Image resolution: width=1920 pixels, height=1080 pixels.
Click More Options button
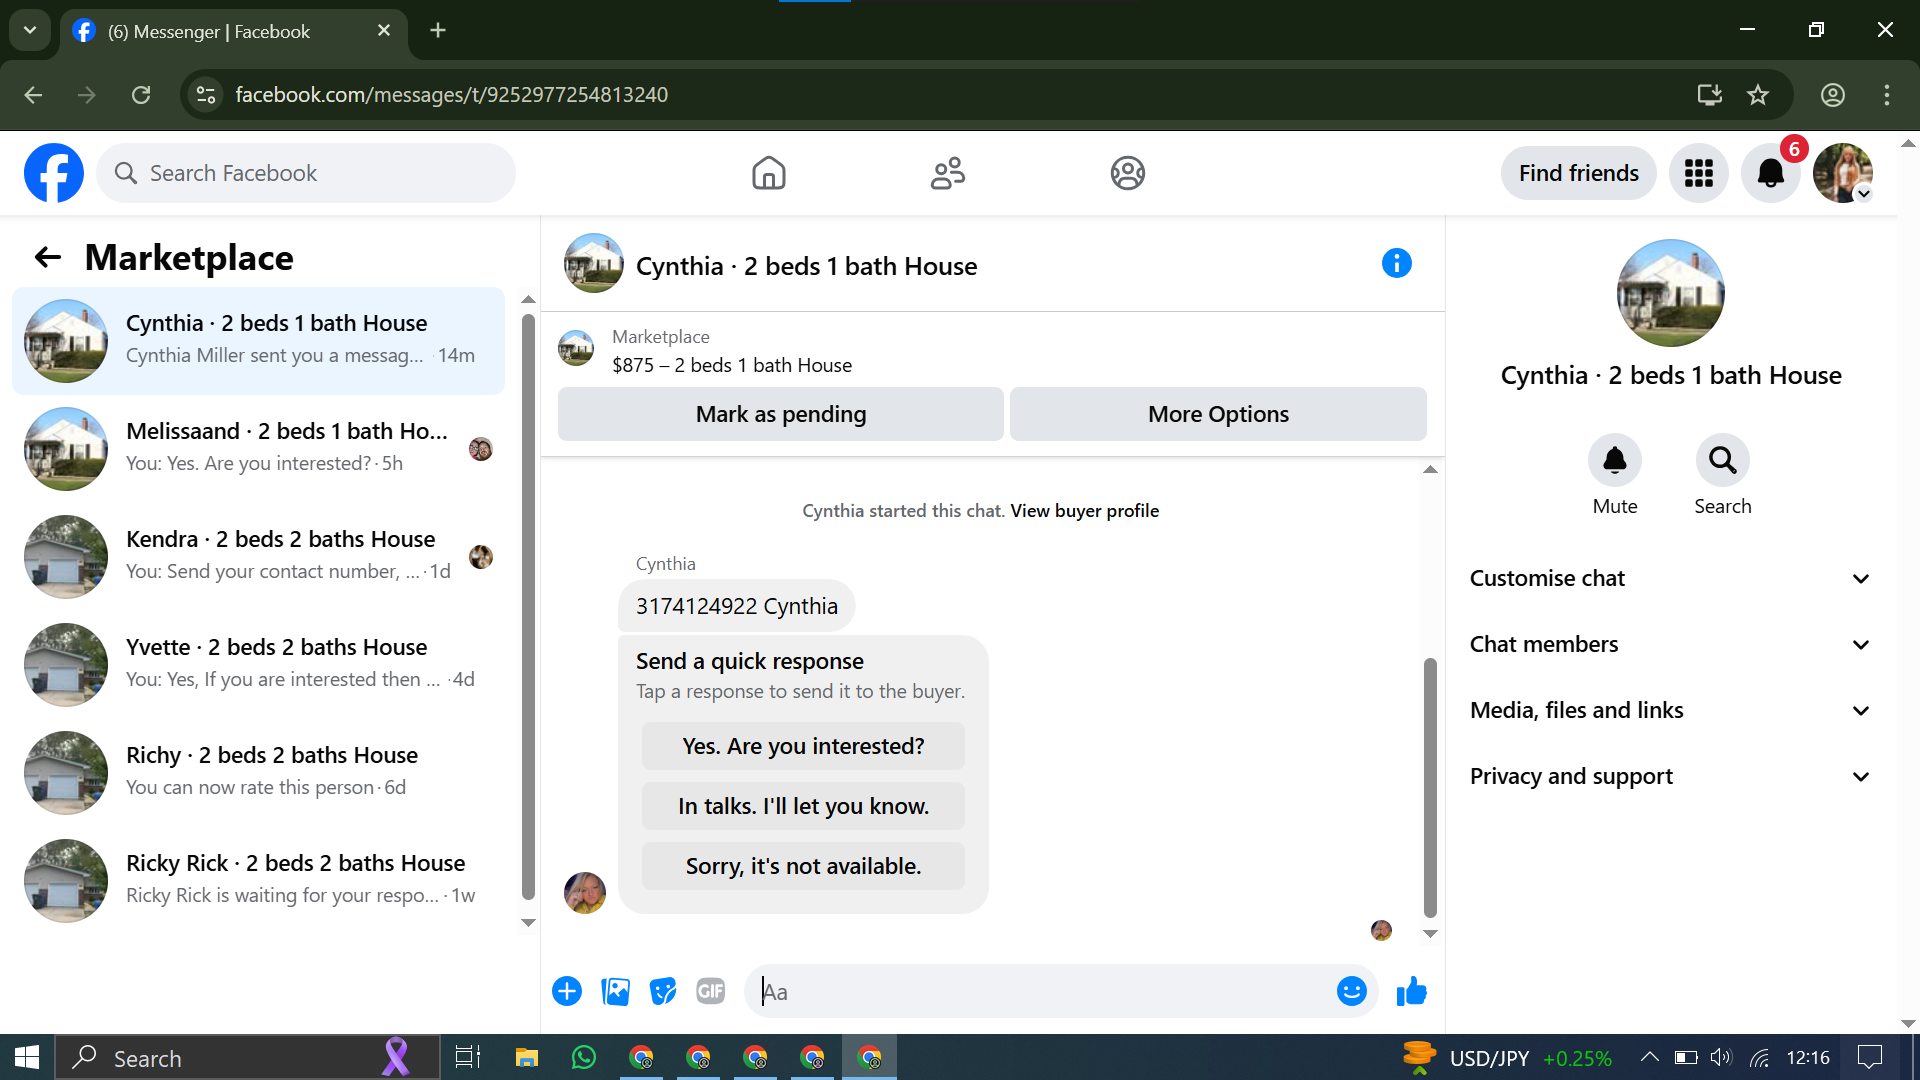click(x=1218, y=414)
